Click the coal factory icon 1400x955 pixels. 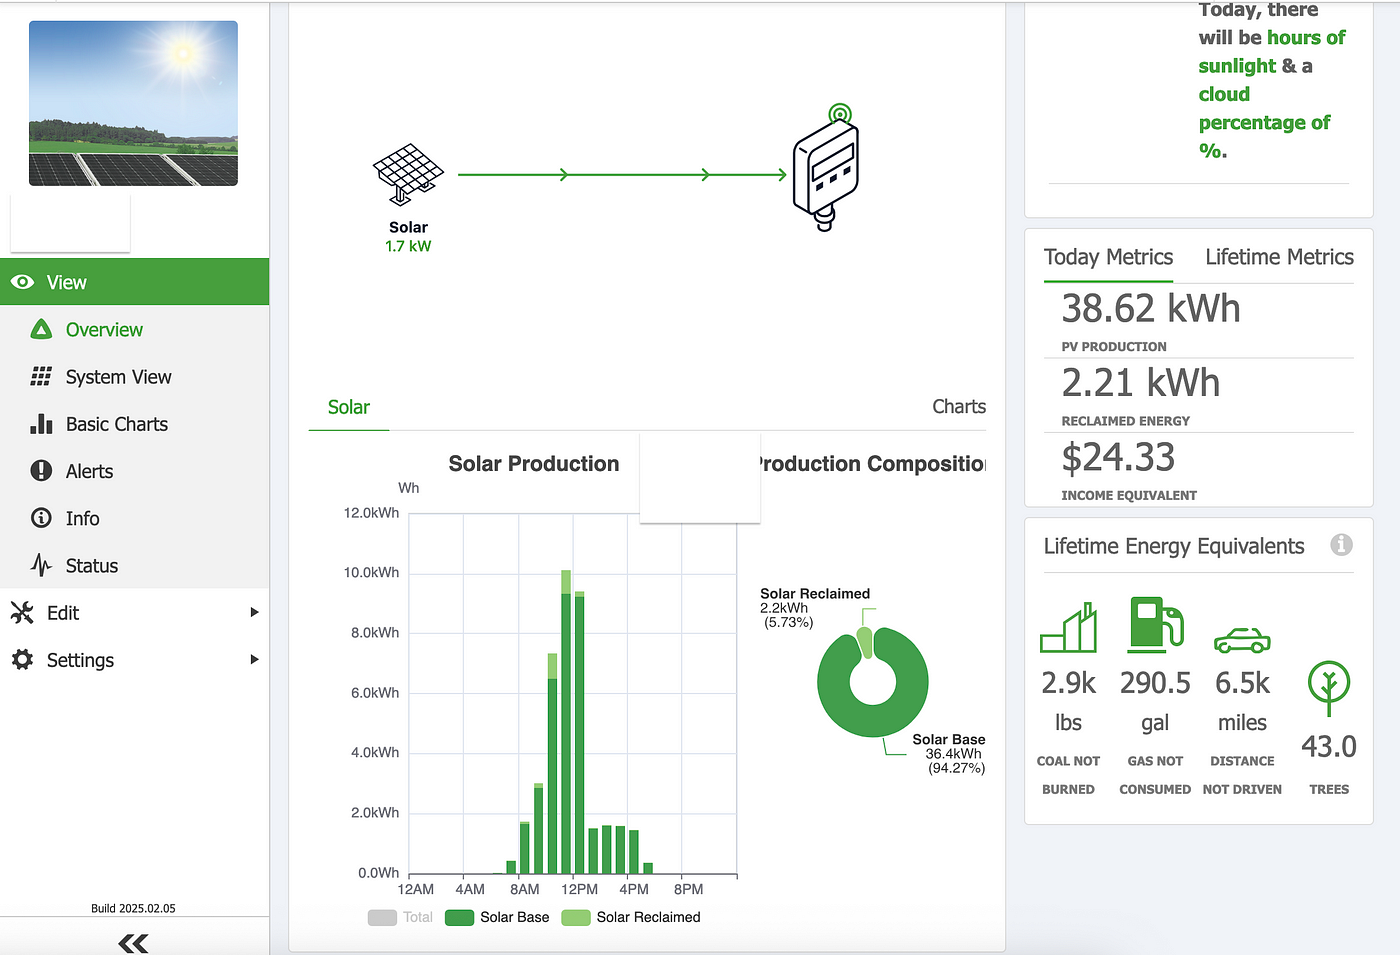[1068, 628]
